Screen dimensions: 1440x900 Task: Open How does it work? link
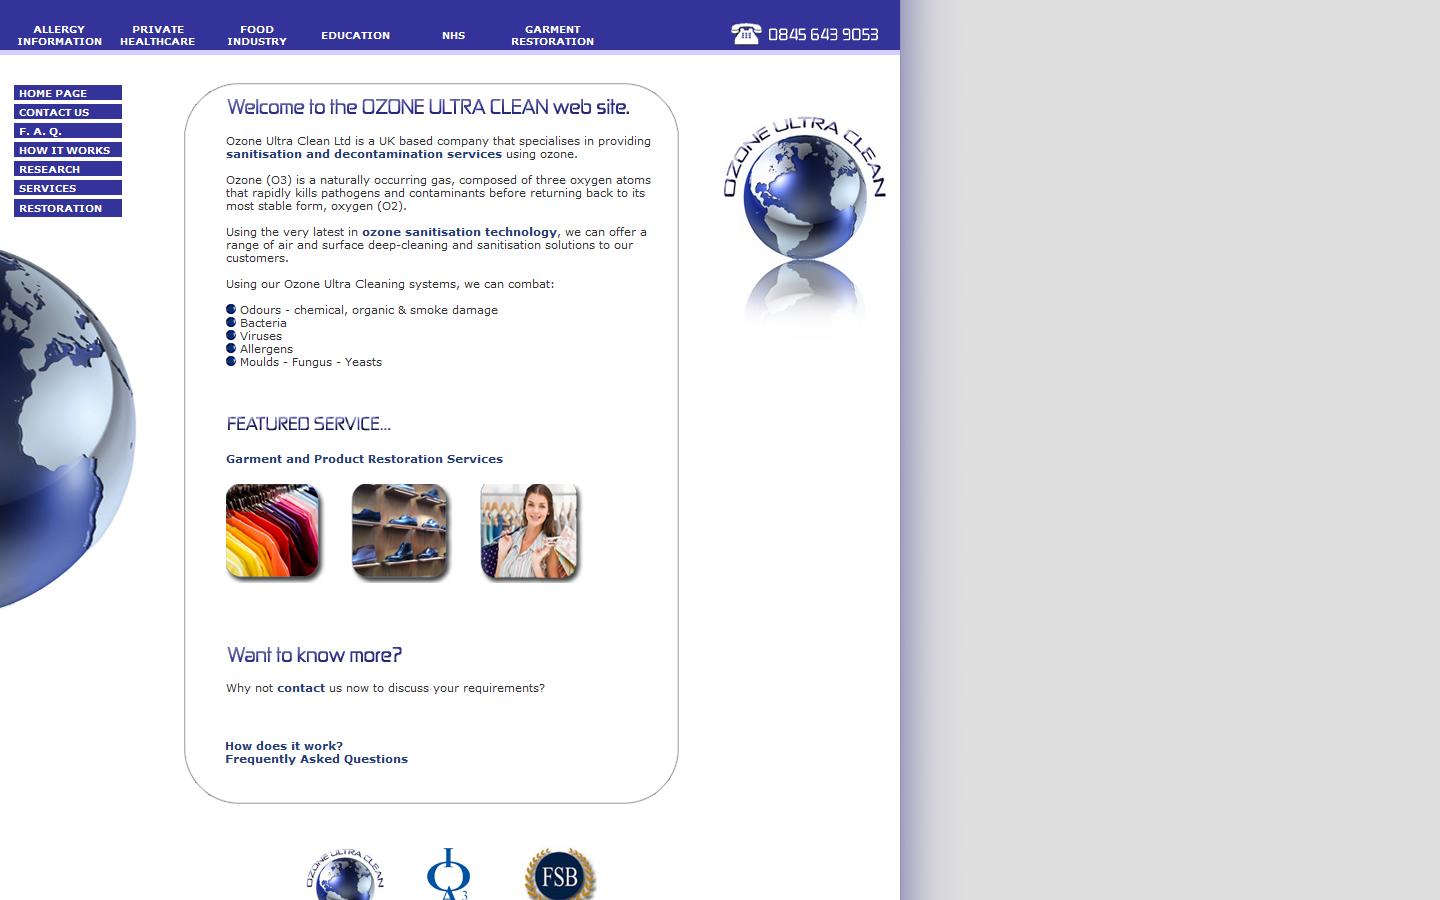284,746
